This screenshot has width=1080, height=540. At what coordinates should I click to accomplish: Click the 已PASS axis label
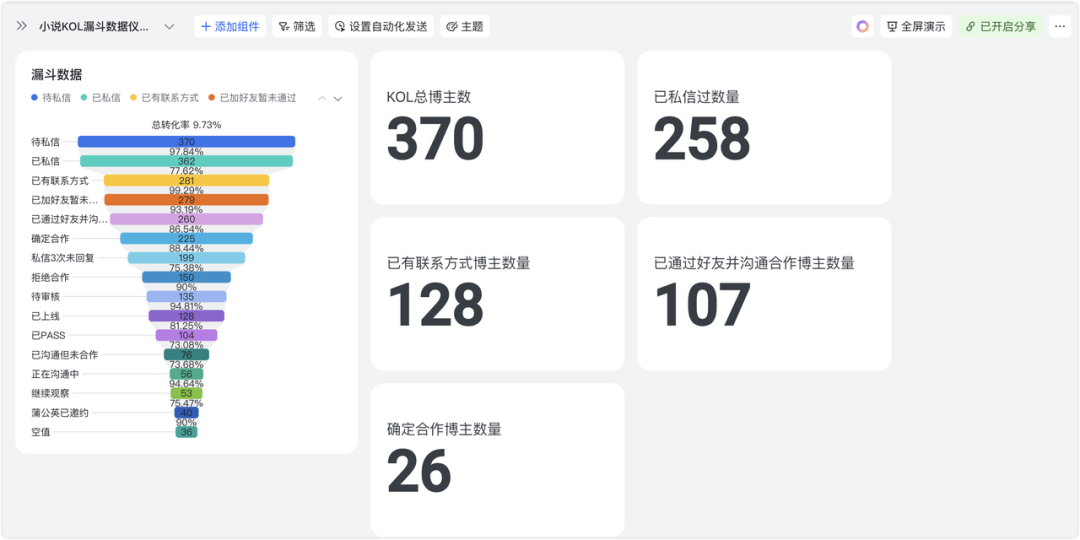pos(47,335)
